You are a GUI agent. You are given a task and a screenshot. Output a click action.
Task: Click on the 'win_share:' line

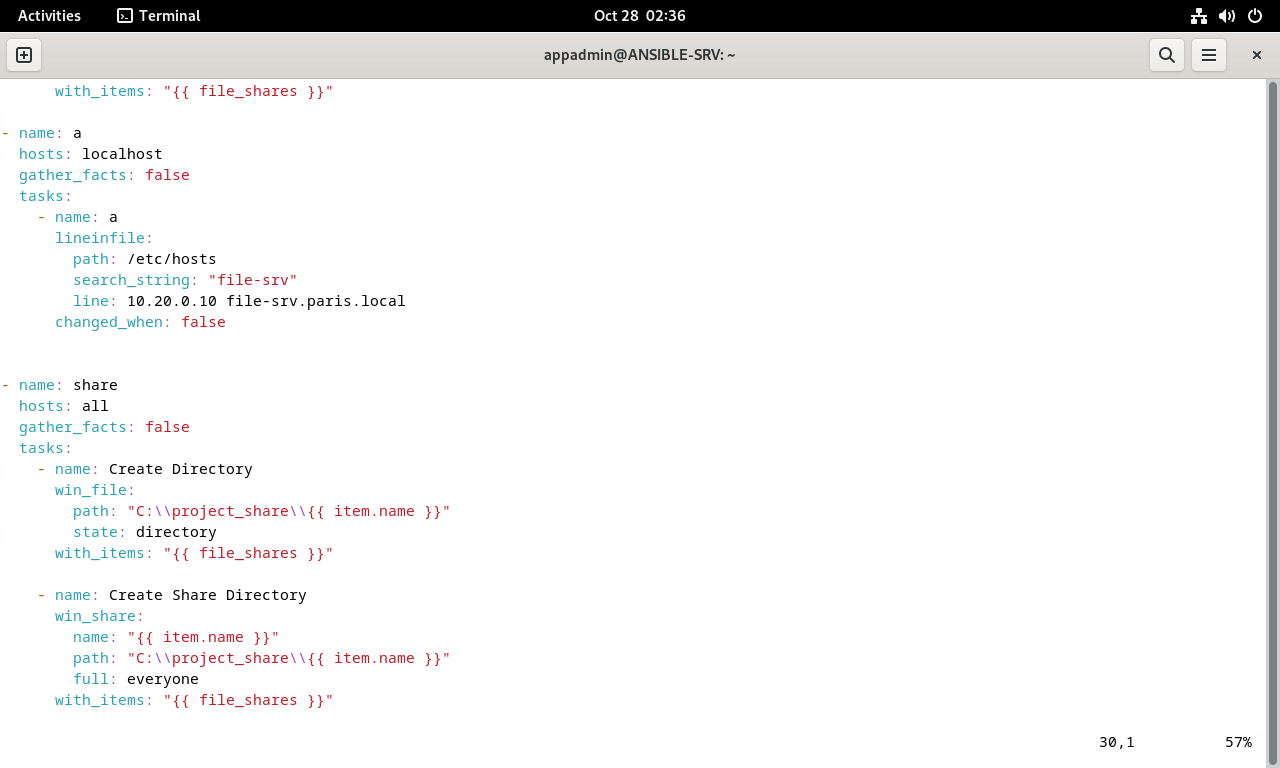pos(100,616)
